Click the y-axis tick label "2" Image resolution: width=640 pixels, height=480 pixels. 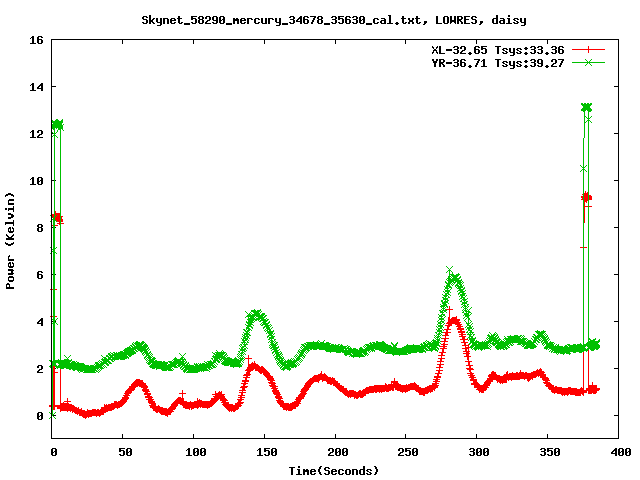[x=40, y=369]
